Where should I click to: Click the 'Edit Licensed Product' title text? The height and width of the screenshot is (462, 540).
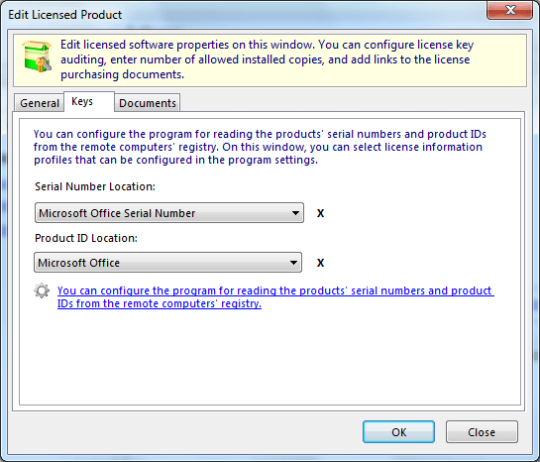point(65,15)
